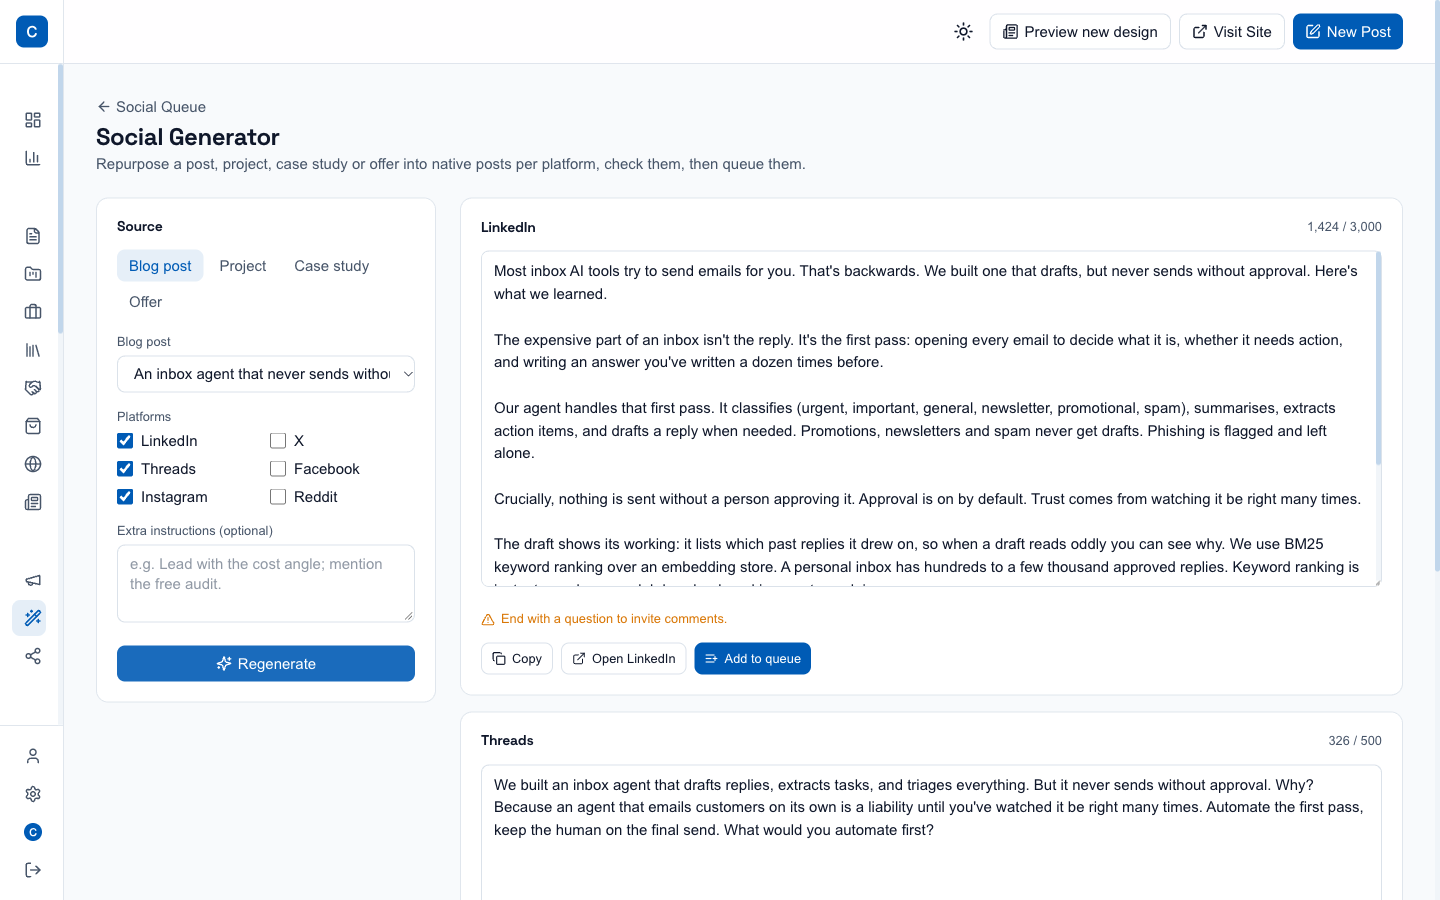
Task: Open the Blog post selection dropdown
Action: pos(266,374)
